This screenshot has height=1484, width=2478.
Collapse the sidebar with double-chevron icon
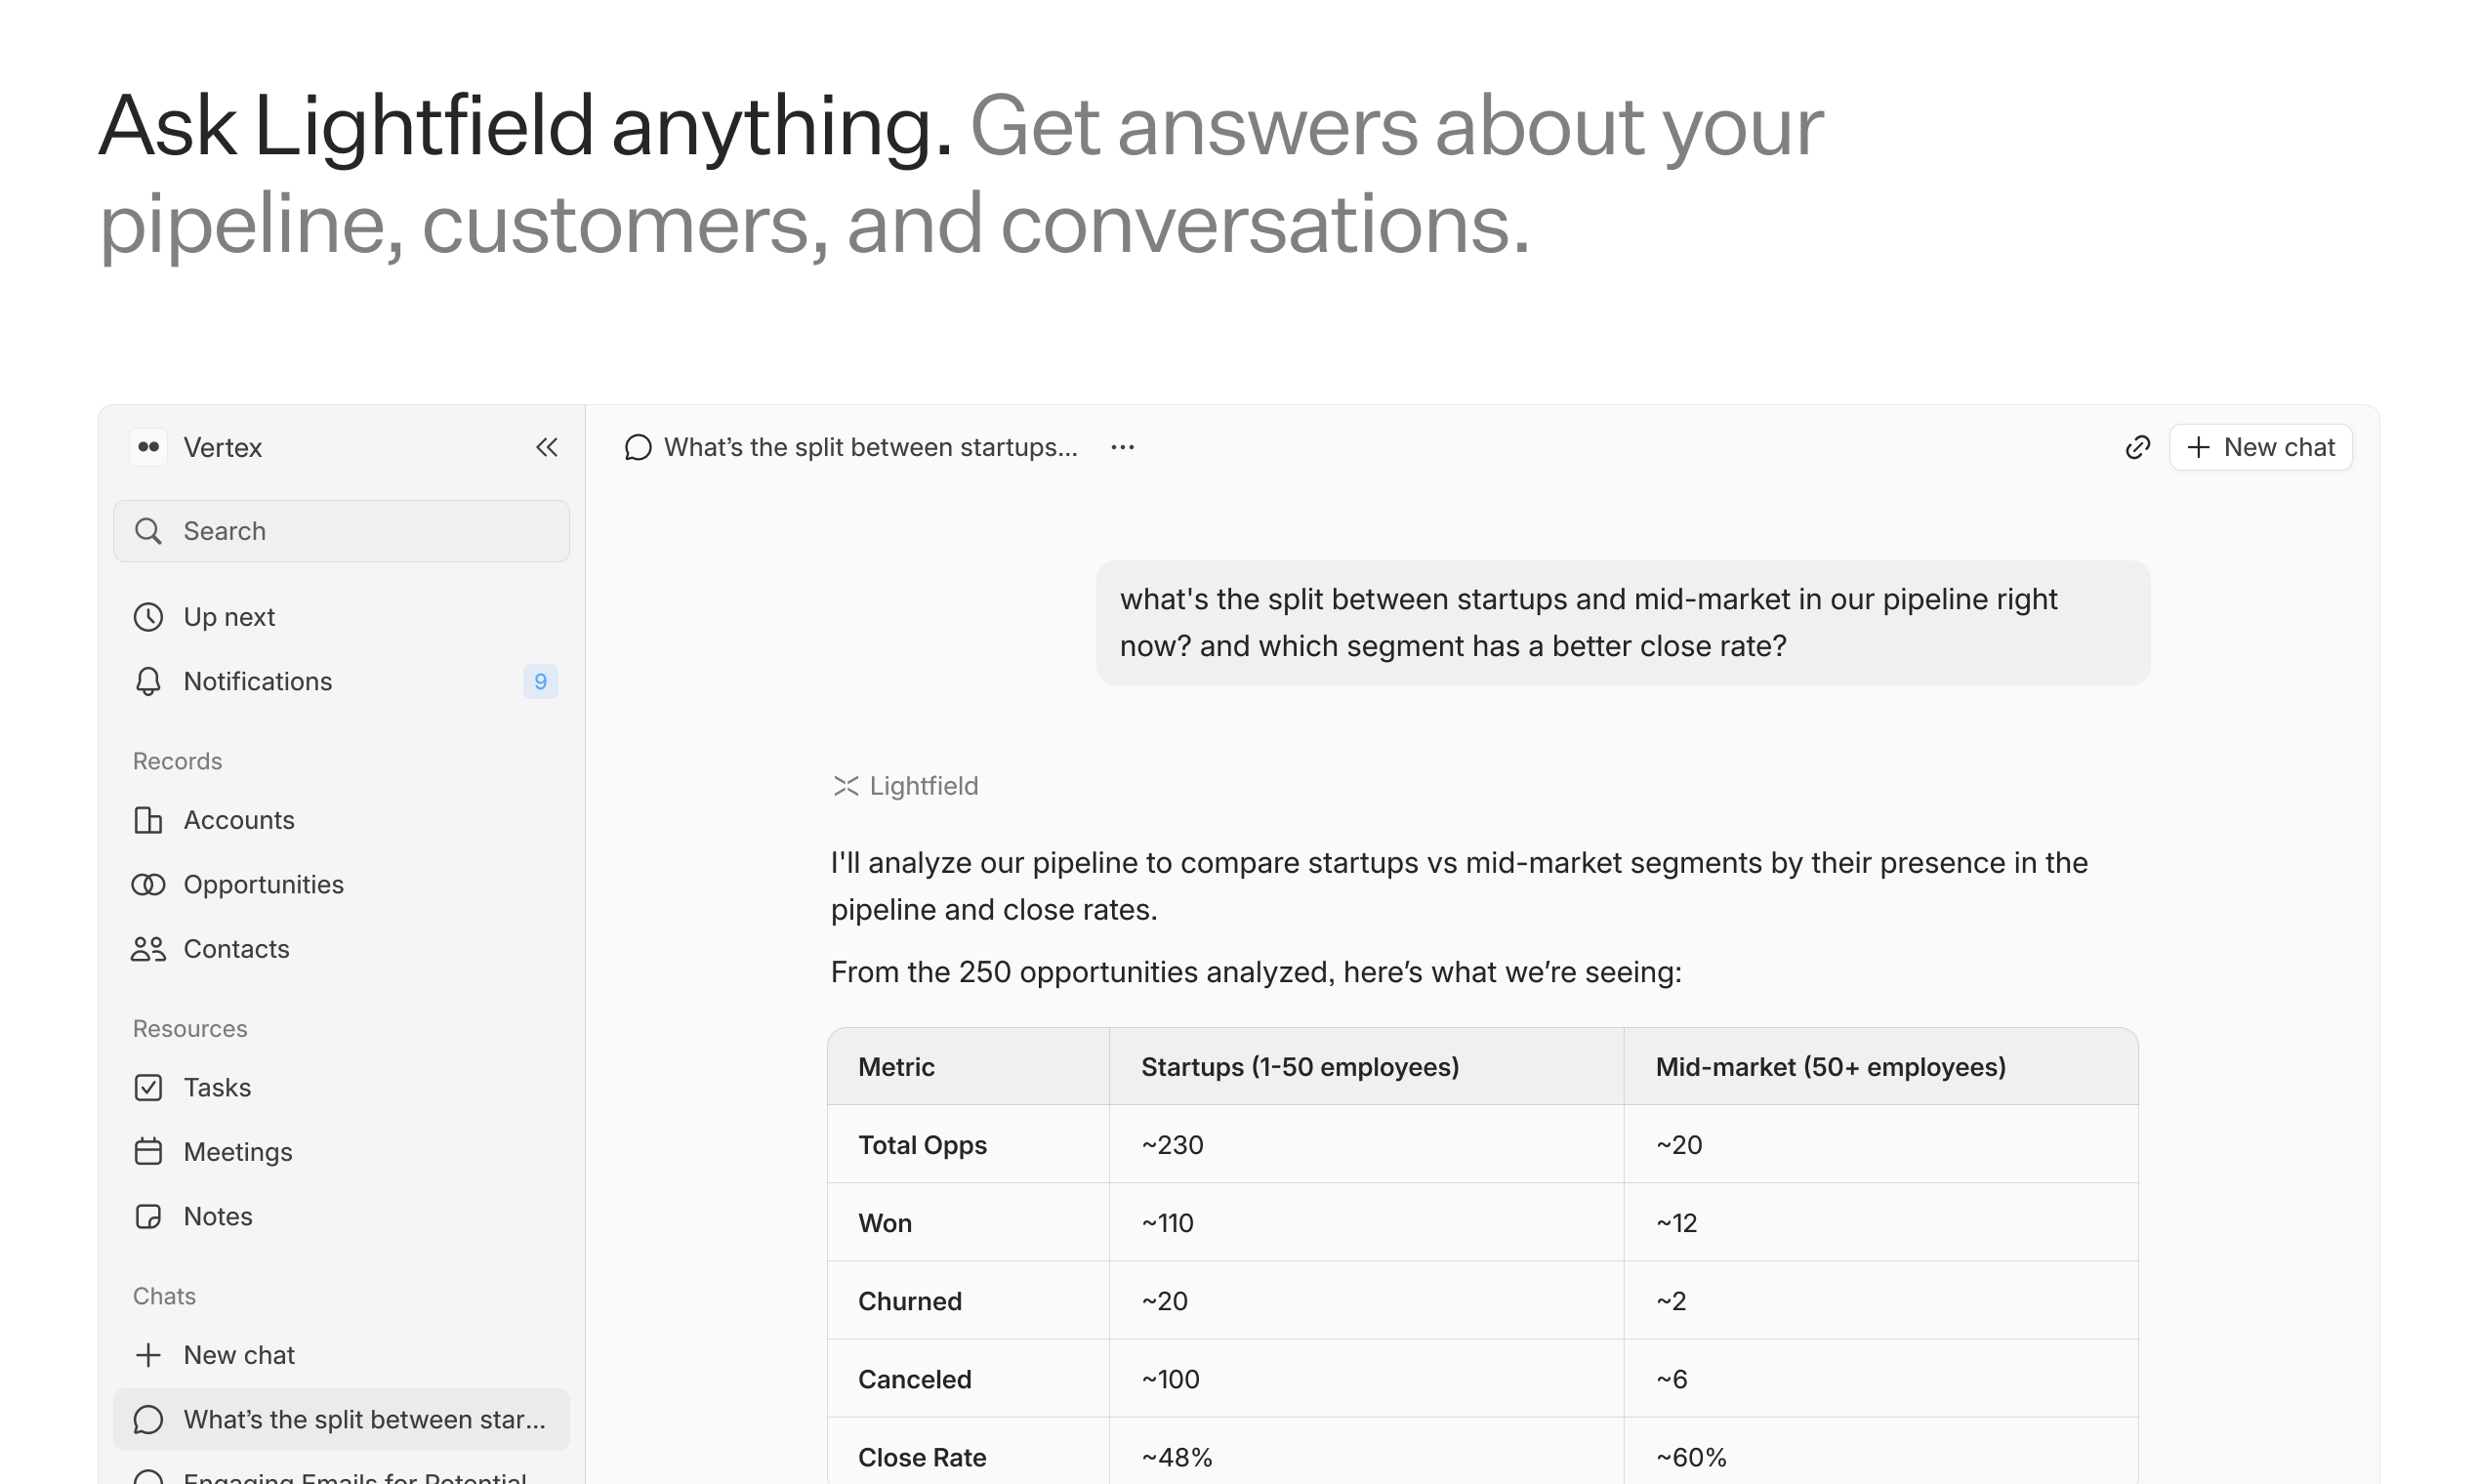click(546, 447)
